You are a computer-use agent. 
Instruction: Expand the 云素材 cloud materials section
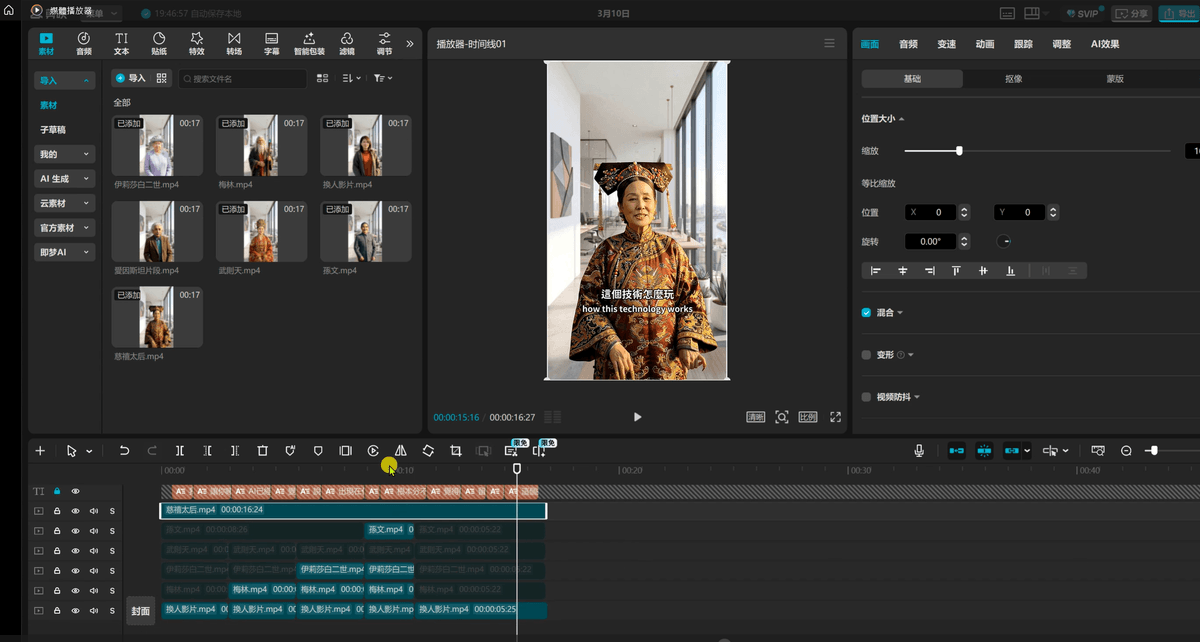(65, 203)
